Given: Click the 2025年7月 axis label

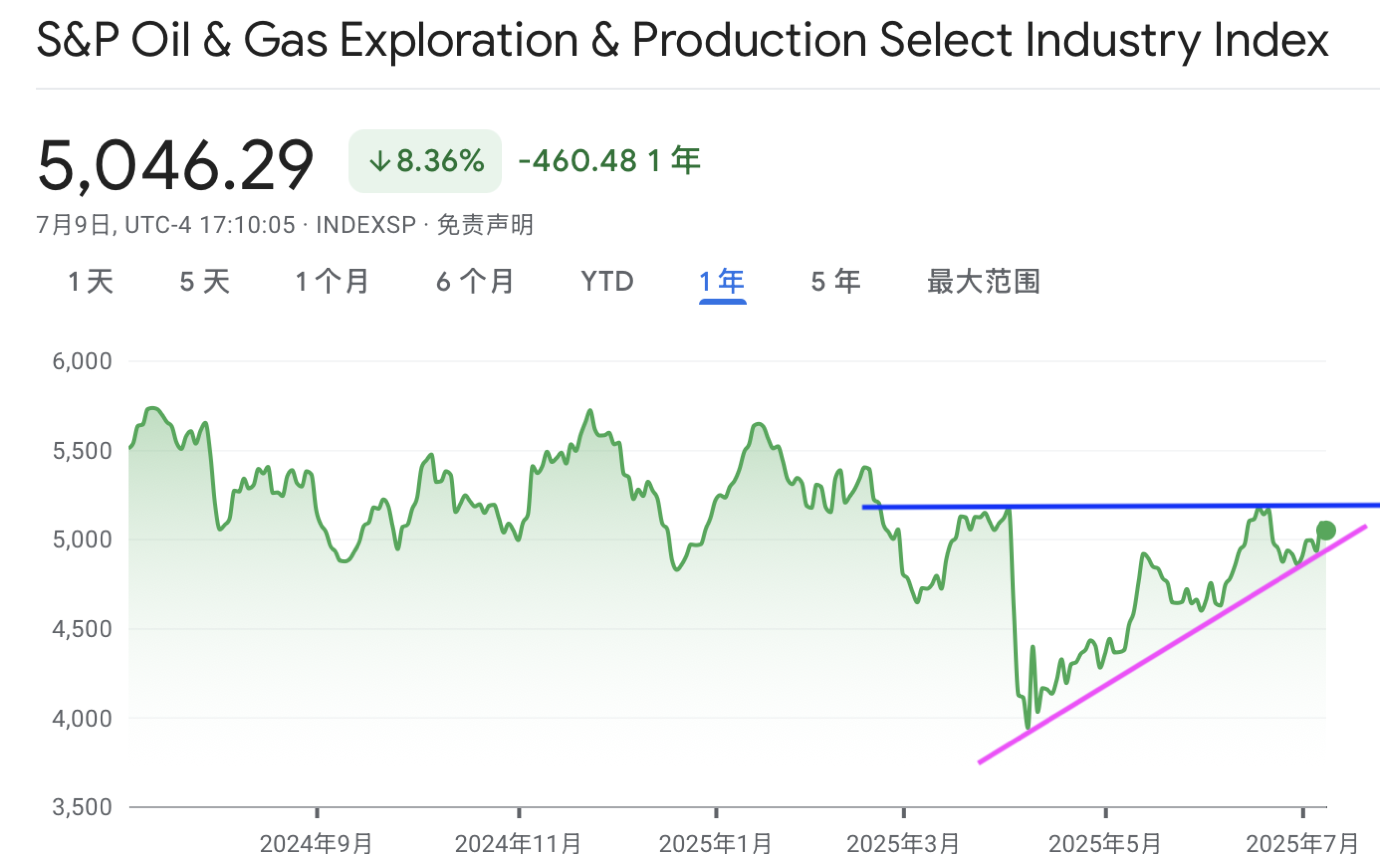Looking at the screenshot, I should tap(1304, 843).
